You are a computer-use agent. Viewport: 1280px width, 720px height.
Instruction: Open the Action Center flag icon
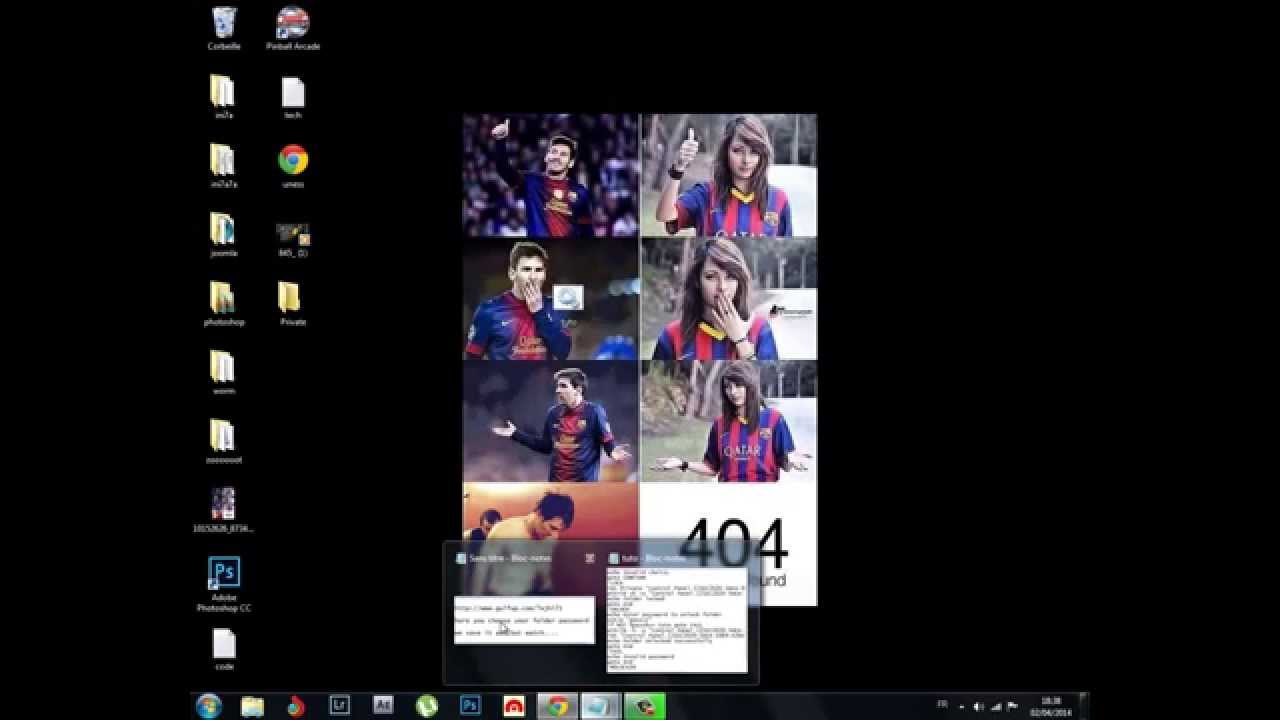[x=1013, y=706]
